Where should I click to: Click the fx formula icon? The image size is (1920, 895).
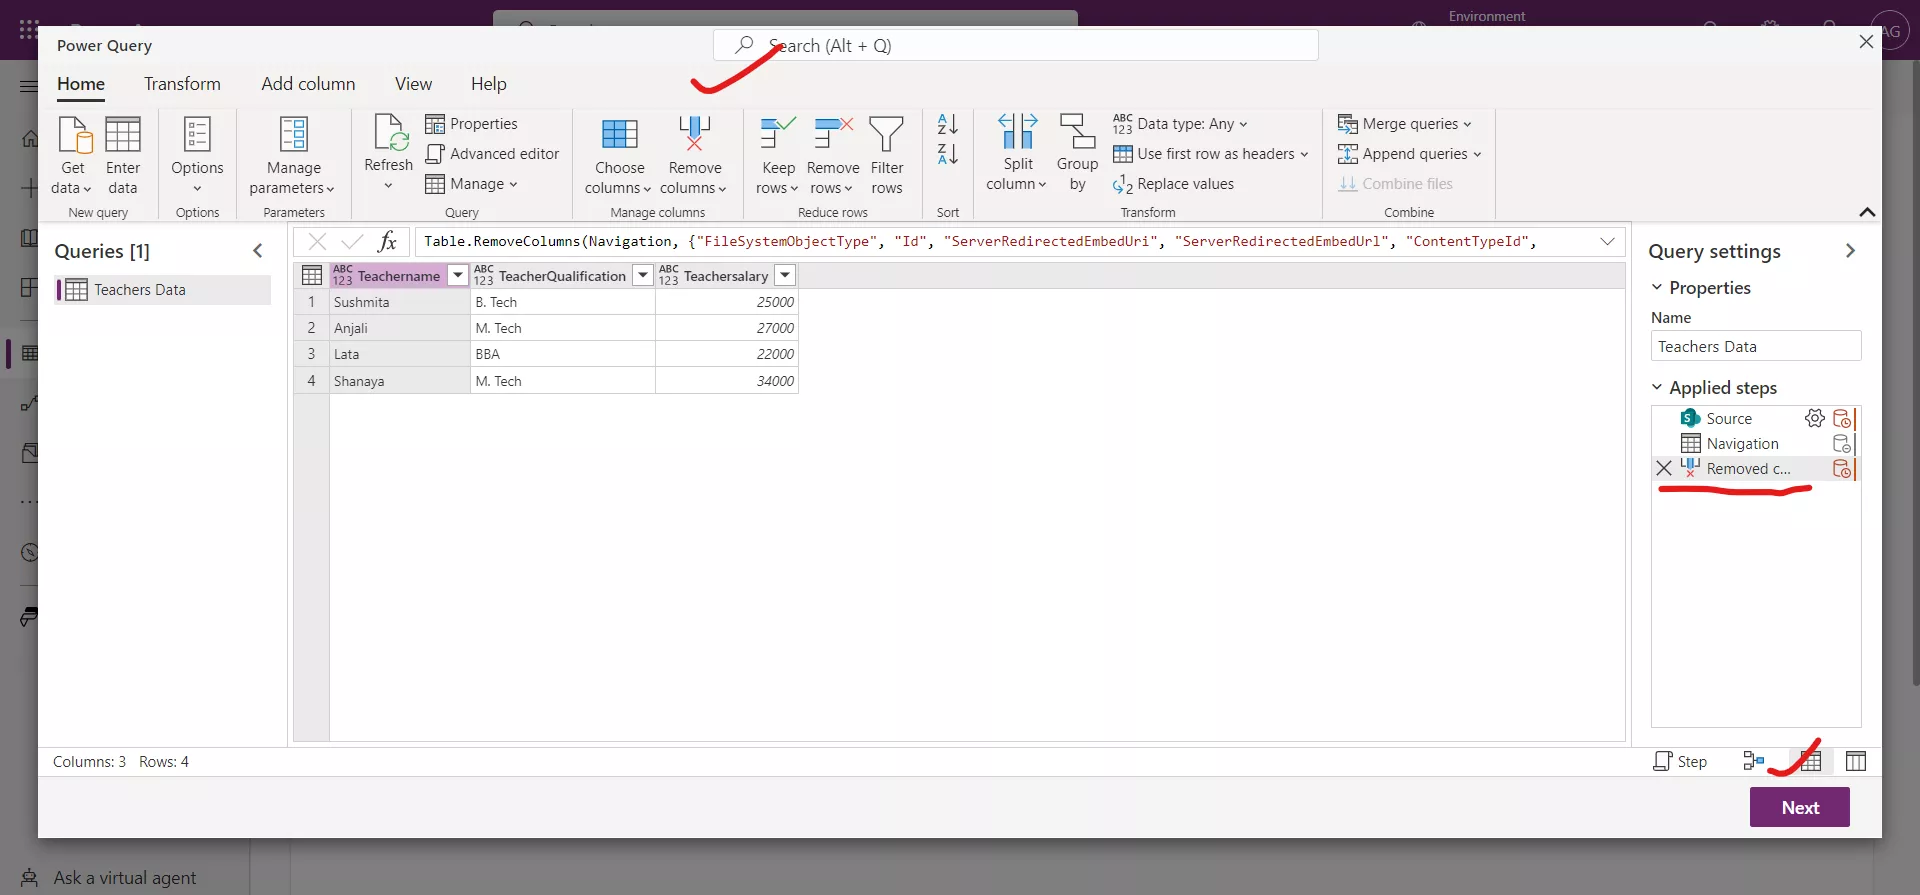pyautogui.click(x=387, y=241)
